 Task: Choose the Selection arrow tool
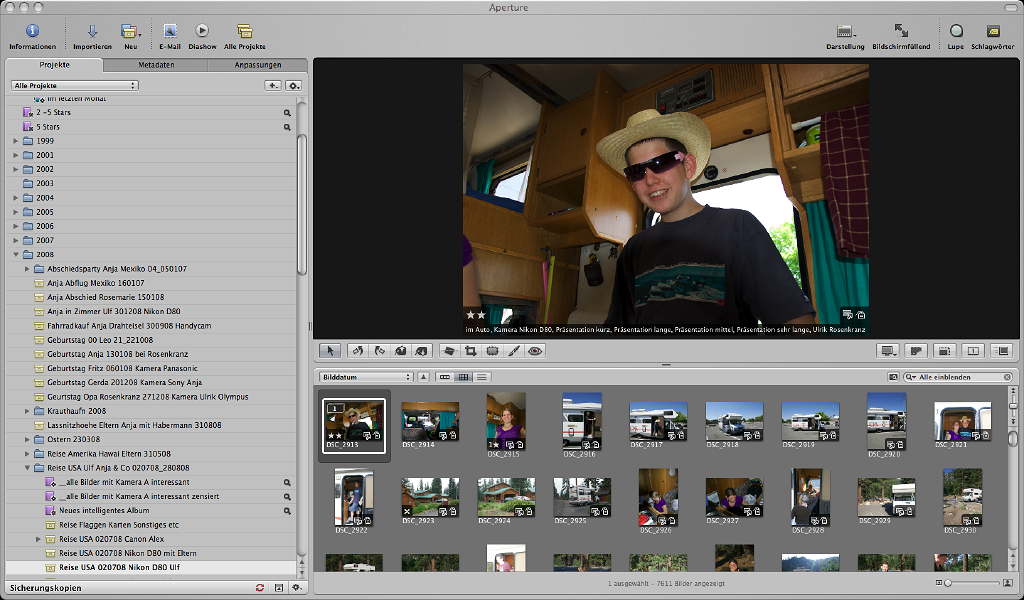pos(330,351)
